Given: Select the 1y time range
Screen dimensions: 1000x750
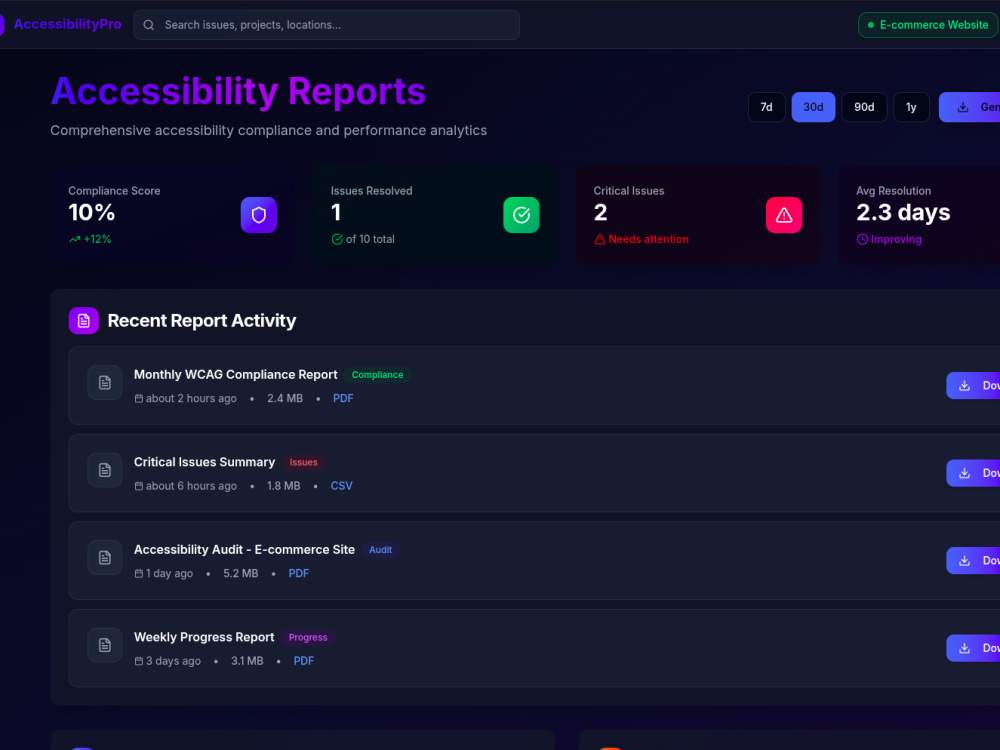Looking at the screenshot, I should tap(911, 107).
